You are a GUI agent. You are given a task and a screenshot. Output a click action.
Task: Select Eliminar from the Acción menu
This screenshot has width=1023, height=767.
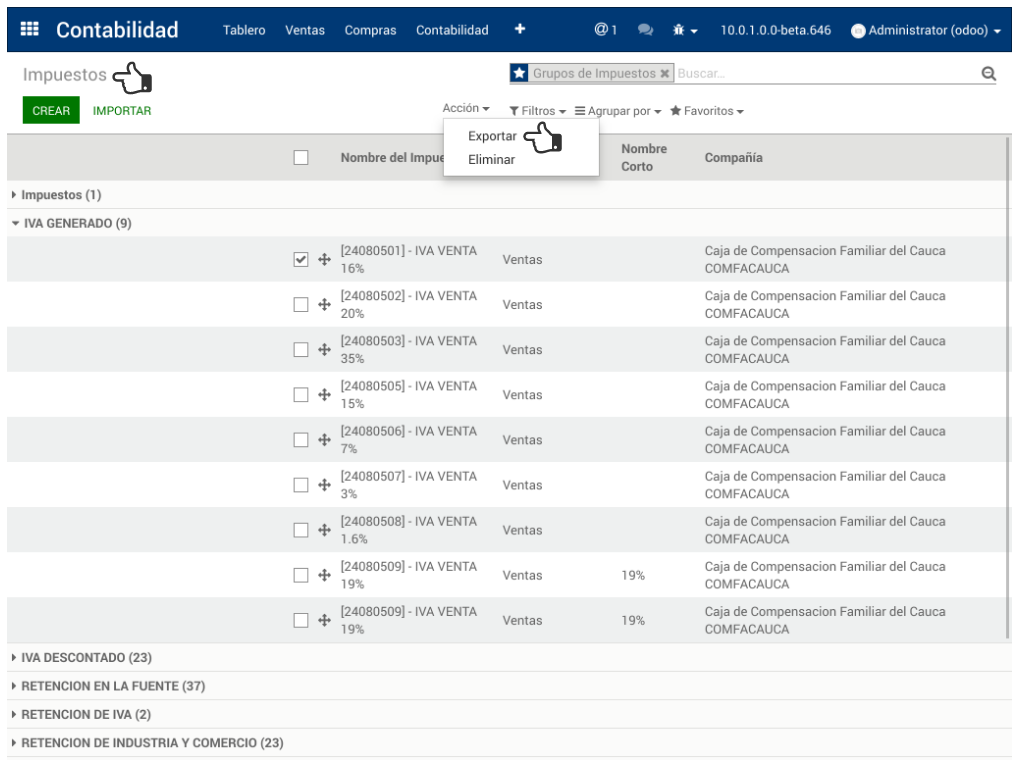(x=491, y=159)
